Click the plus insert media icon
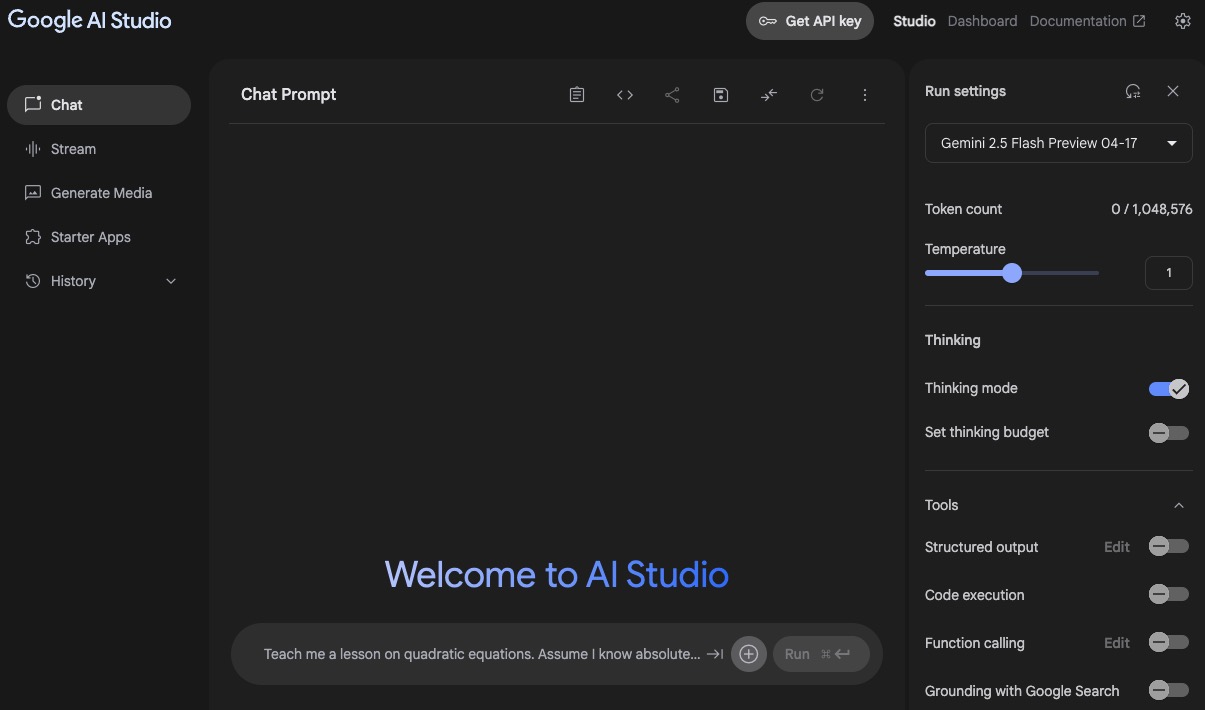This screenshot has width=1205, height=710. point(748,654)
